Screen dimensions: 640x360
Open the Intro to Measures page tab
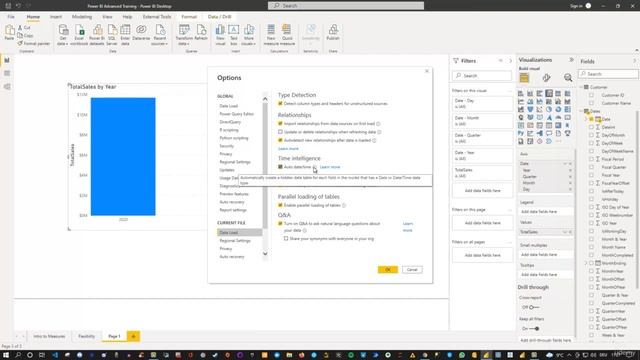pyautogui.click(x=49, y=336)
